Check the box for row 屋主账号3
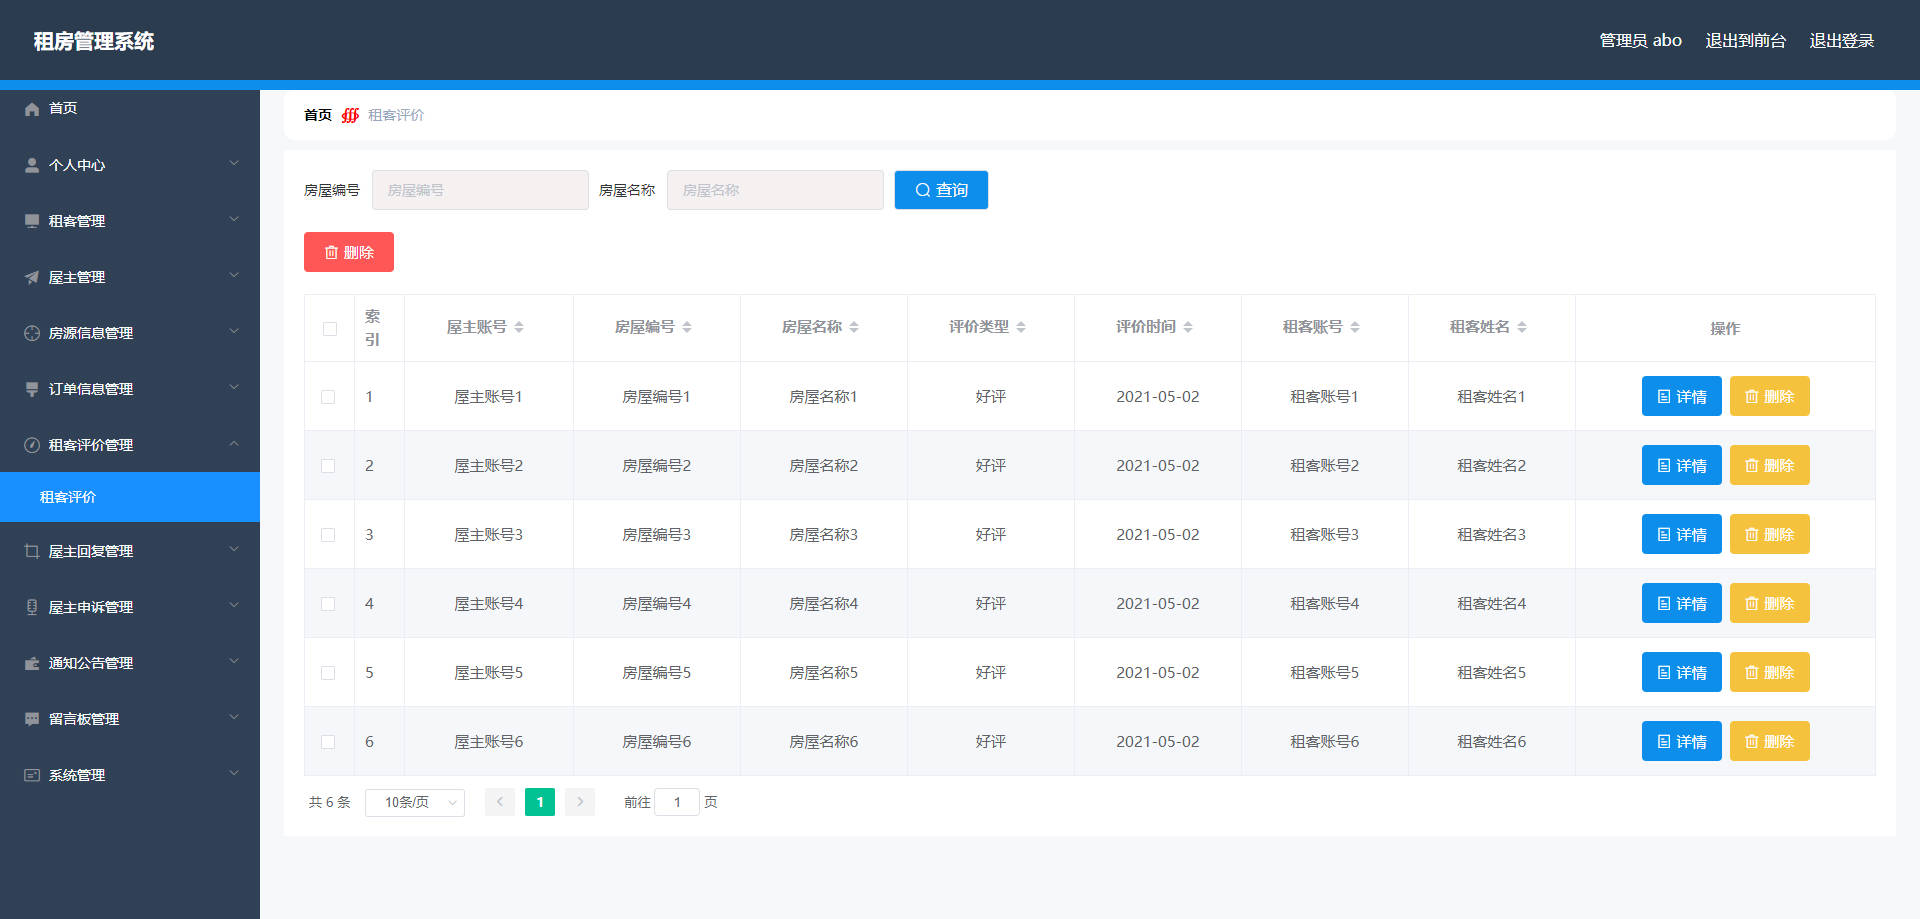The height and width of the screenshot is (919, 1920). pos(328,535)
